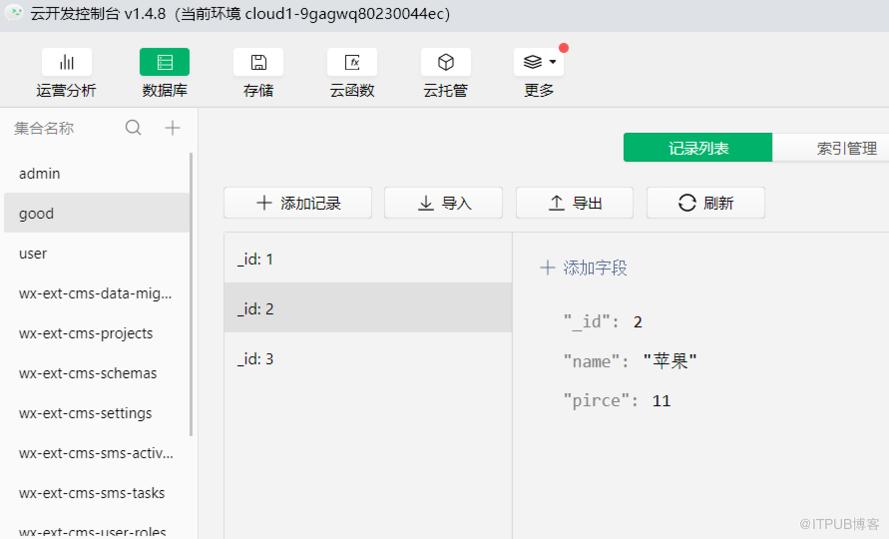Open the 云托管 cloud hosting icon
Image resolution: width=889 pixels, height=539 pixels.
[x=446, y=62]
